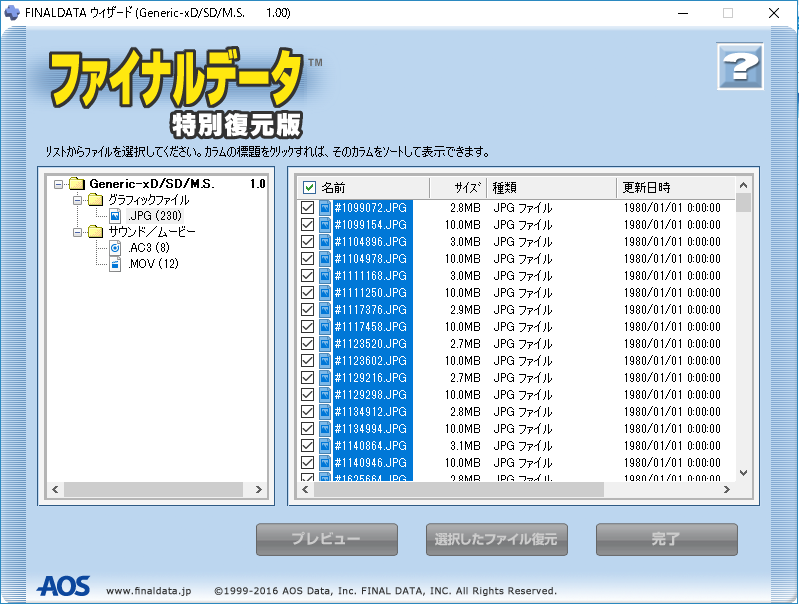
Task: Click the file icon for #1104978.JPG
Action: [325, 259]
